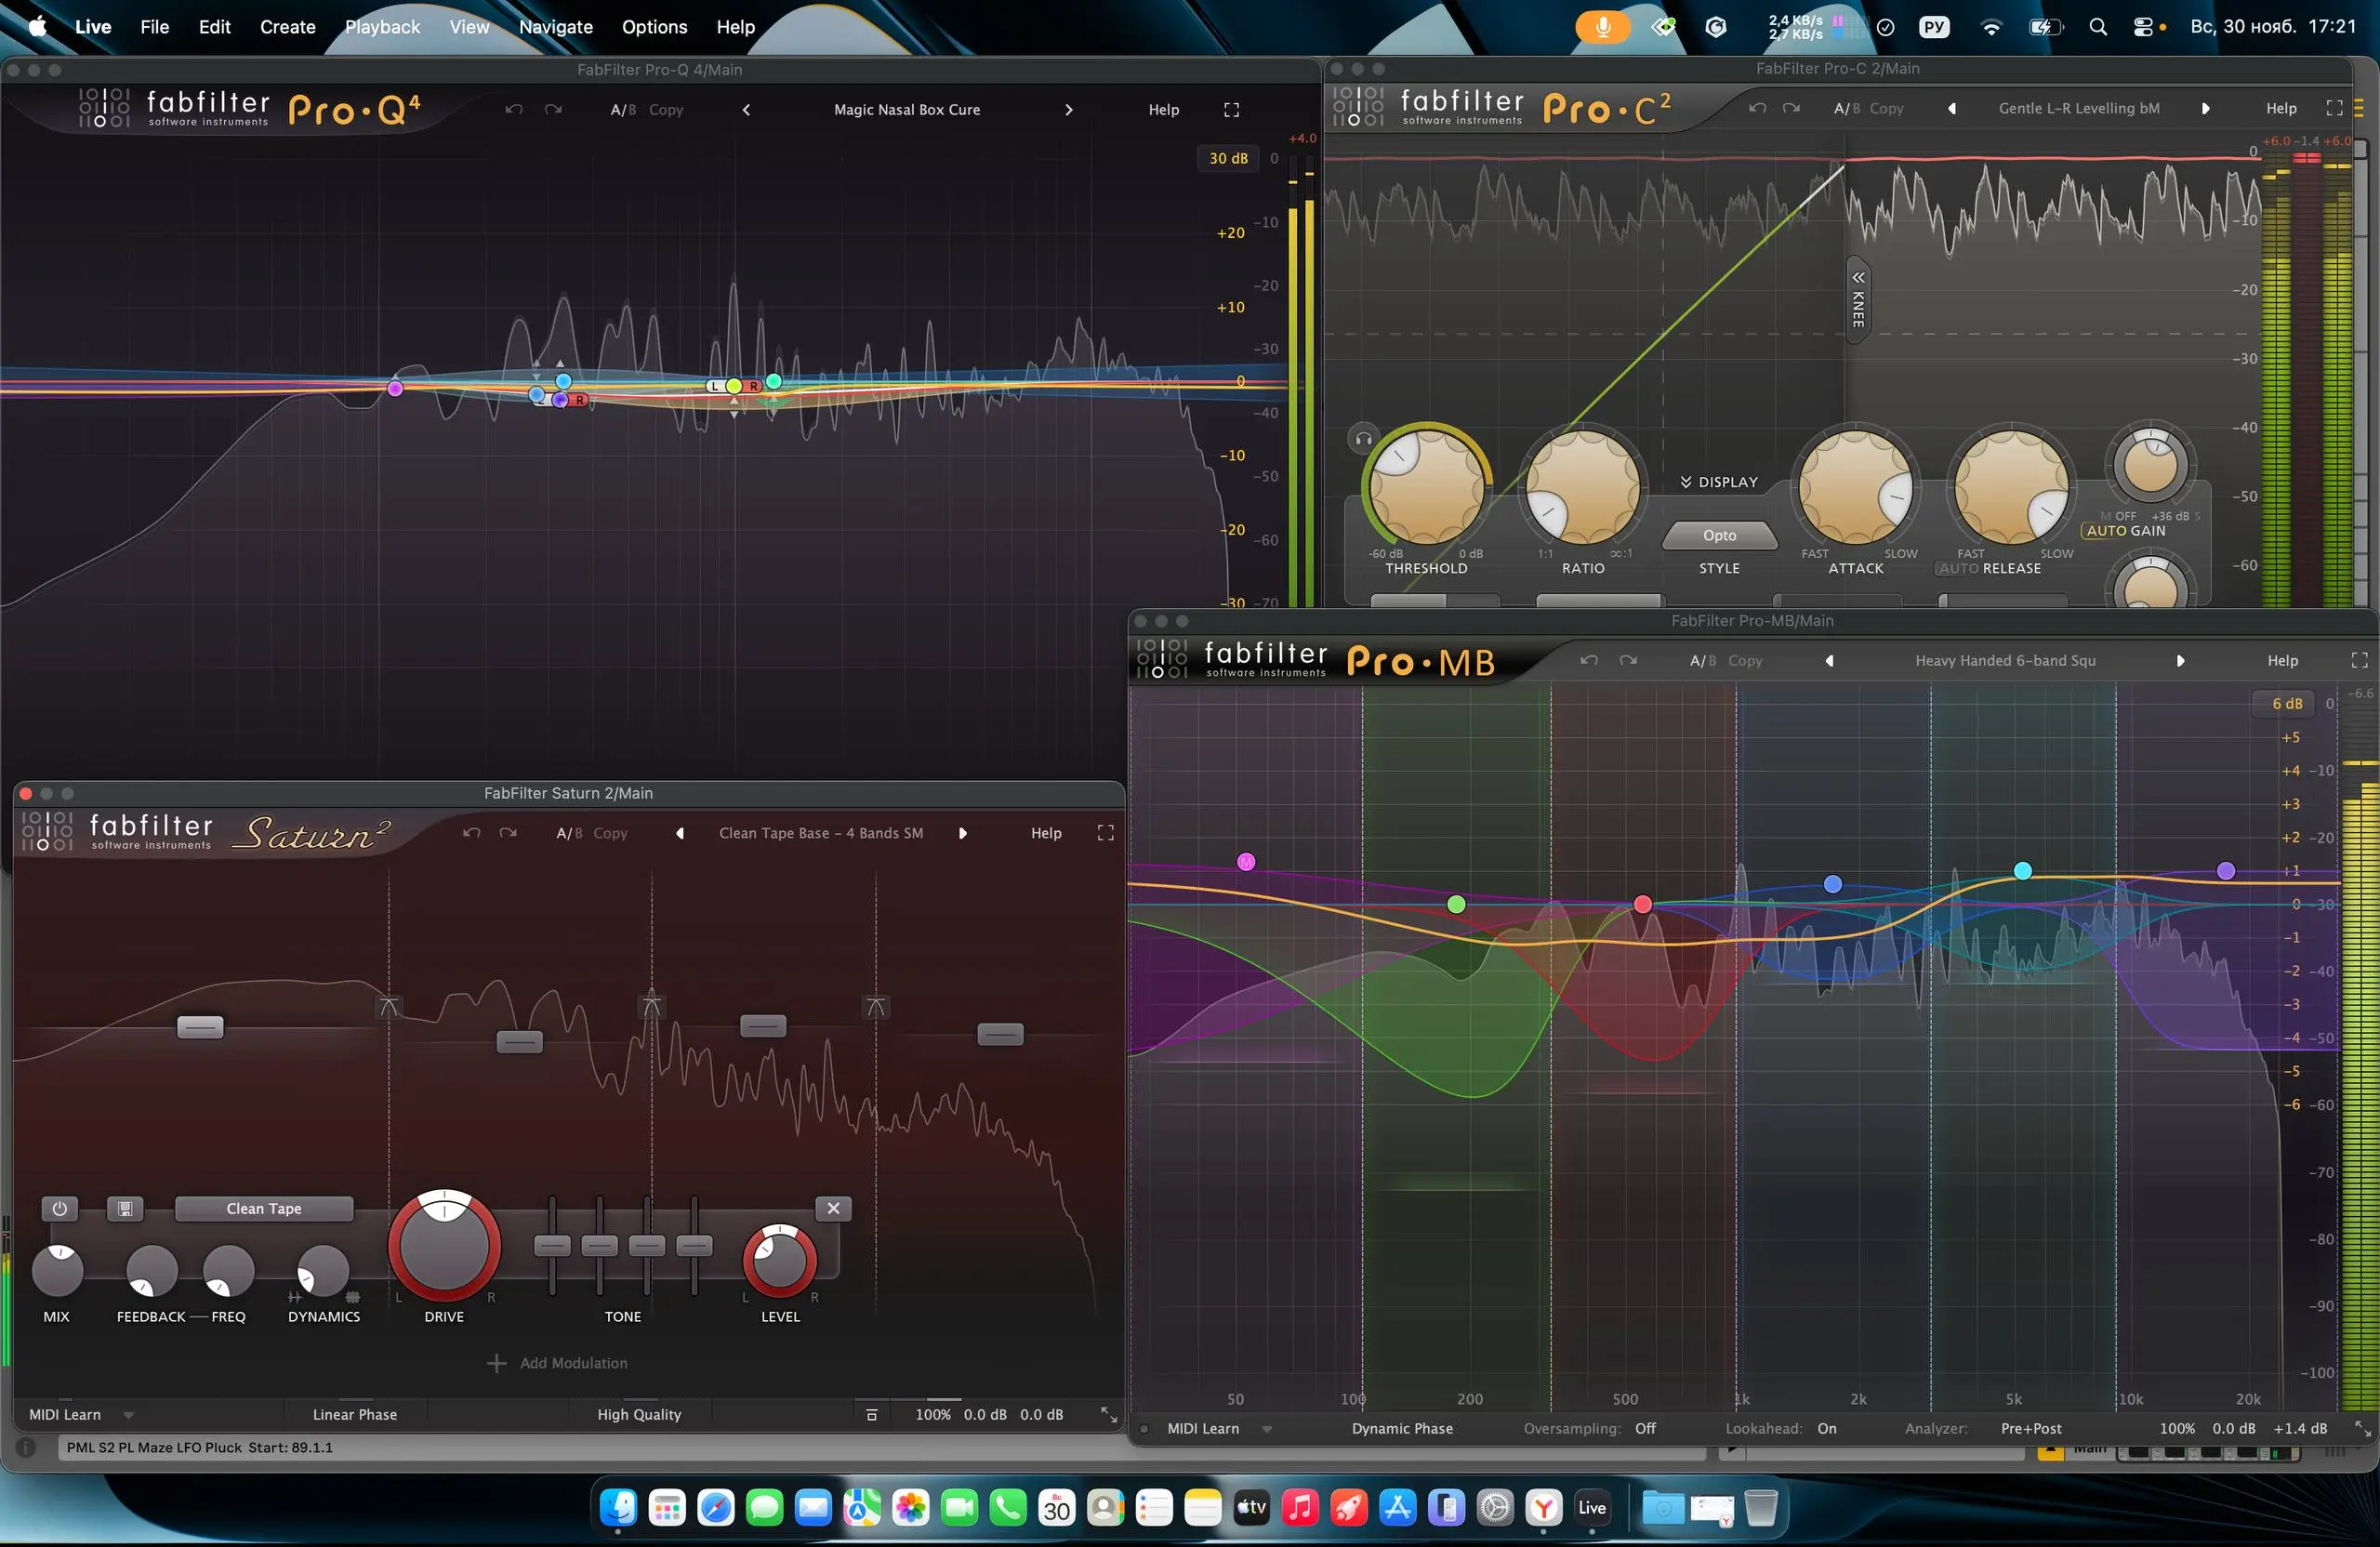Select the purple EQ band node in Pro-Q 4
Image resolution: width=2380 pixels, height=1547 pixels.
395,388
